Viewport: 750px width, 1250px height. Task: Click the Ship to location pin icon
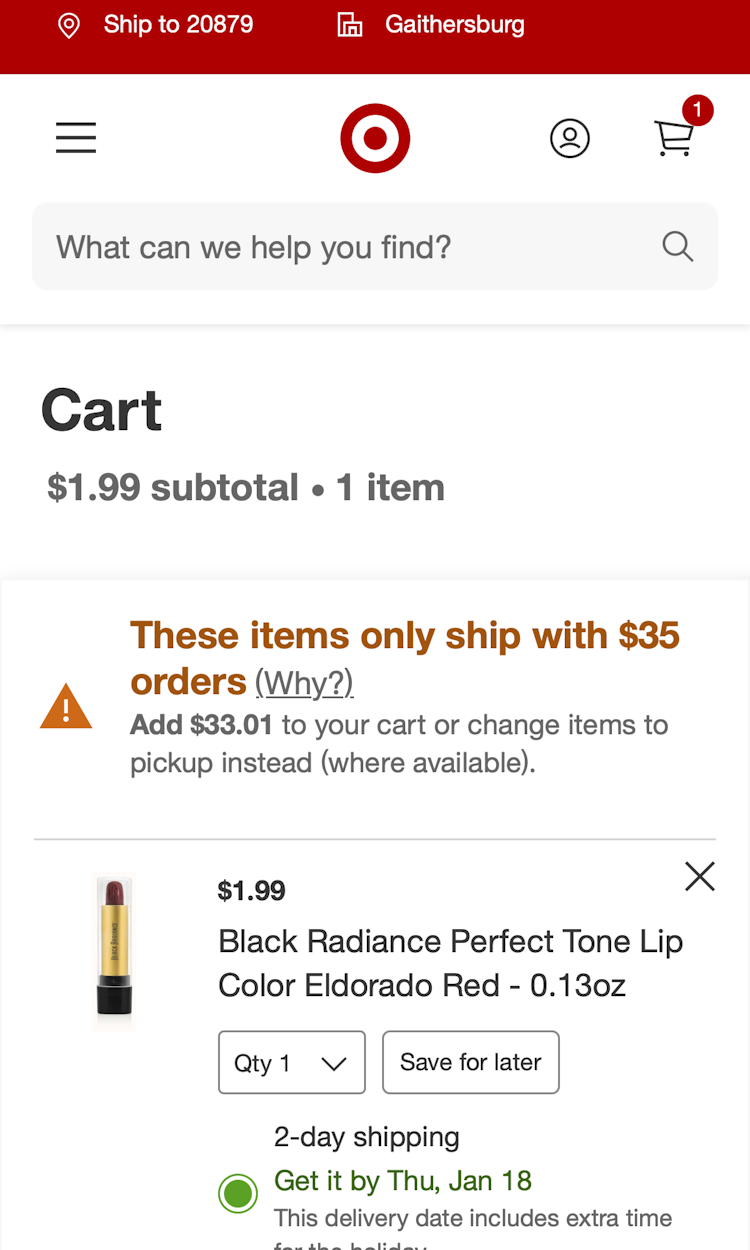click(x=68, y=25)
